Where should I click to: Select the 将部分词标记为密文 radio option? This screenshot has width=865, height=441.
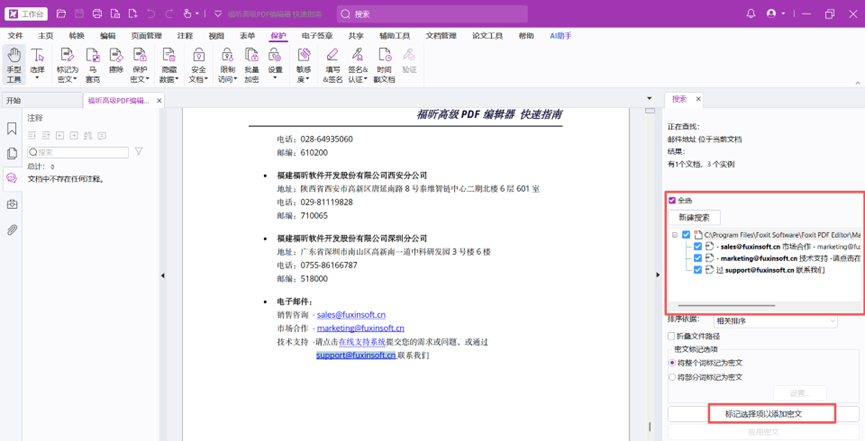coord(672,377)
